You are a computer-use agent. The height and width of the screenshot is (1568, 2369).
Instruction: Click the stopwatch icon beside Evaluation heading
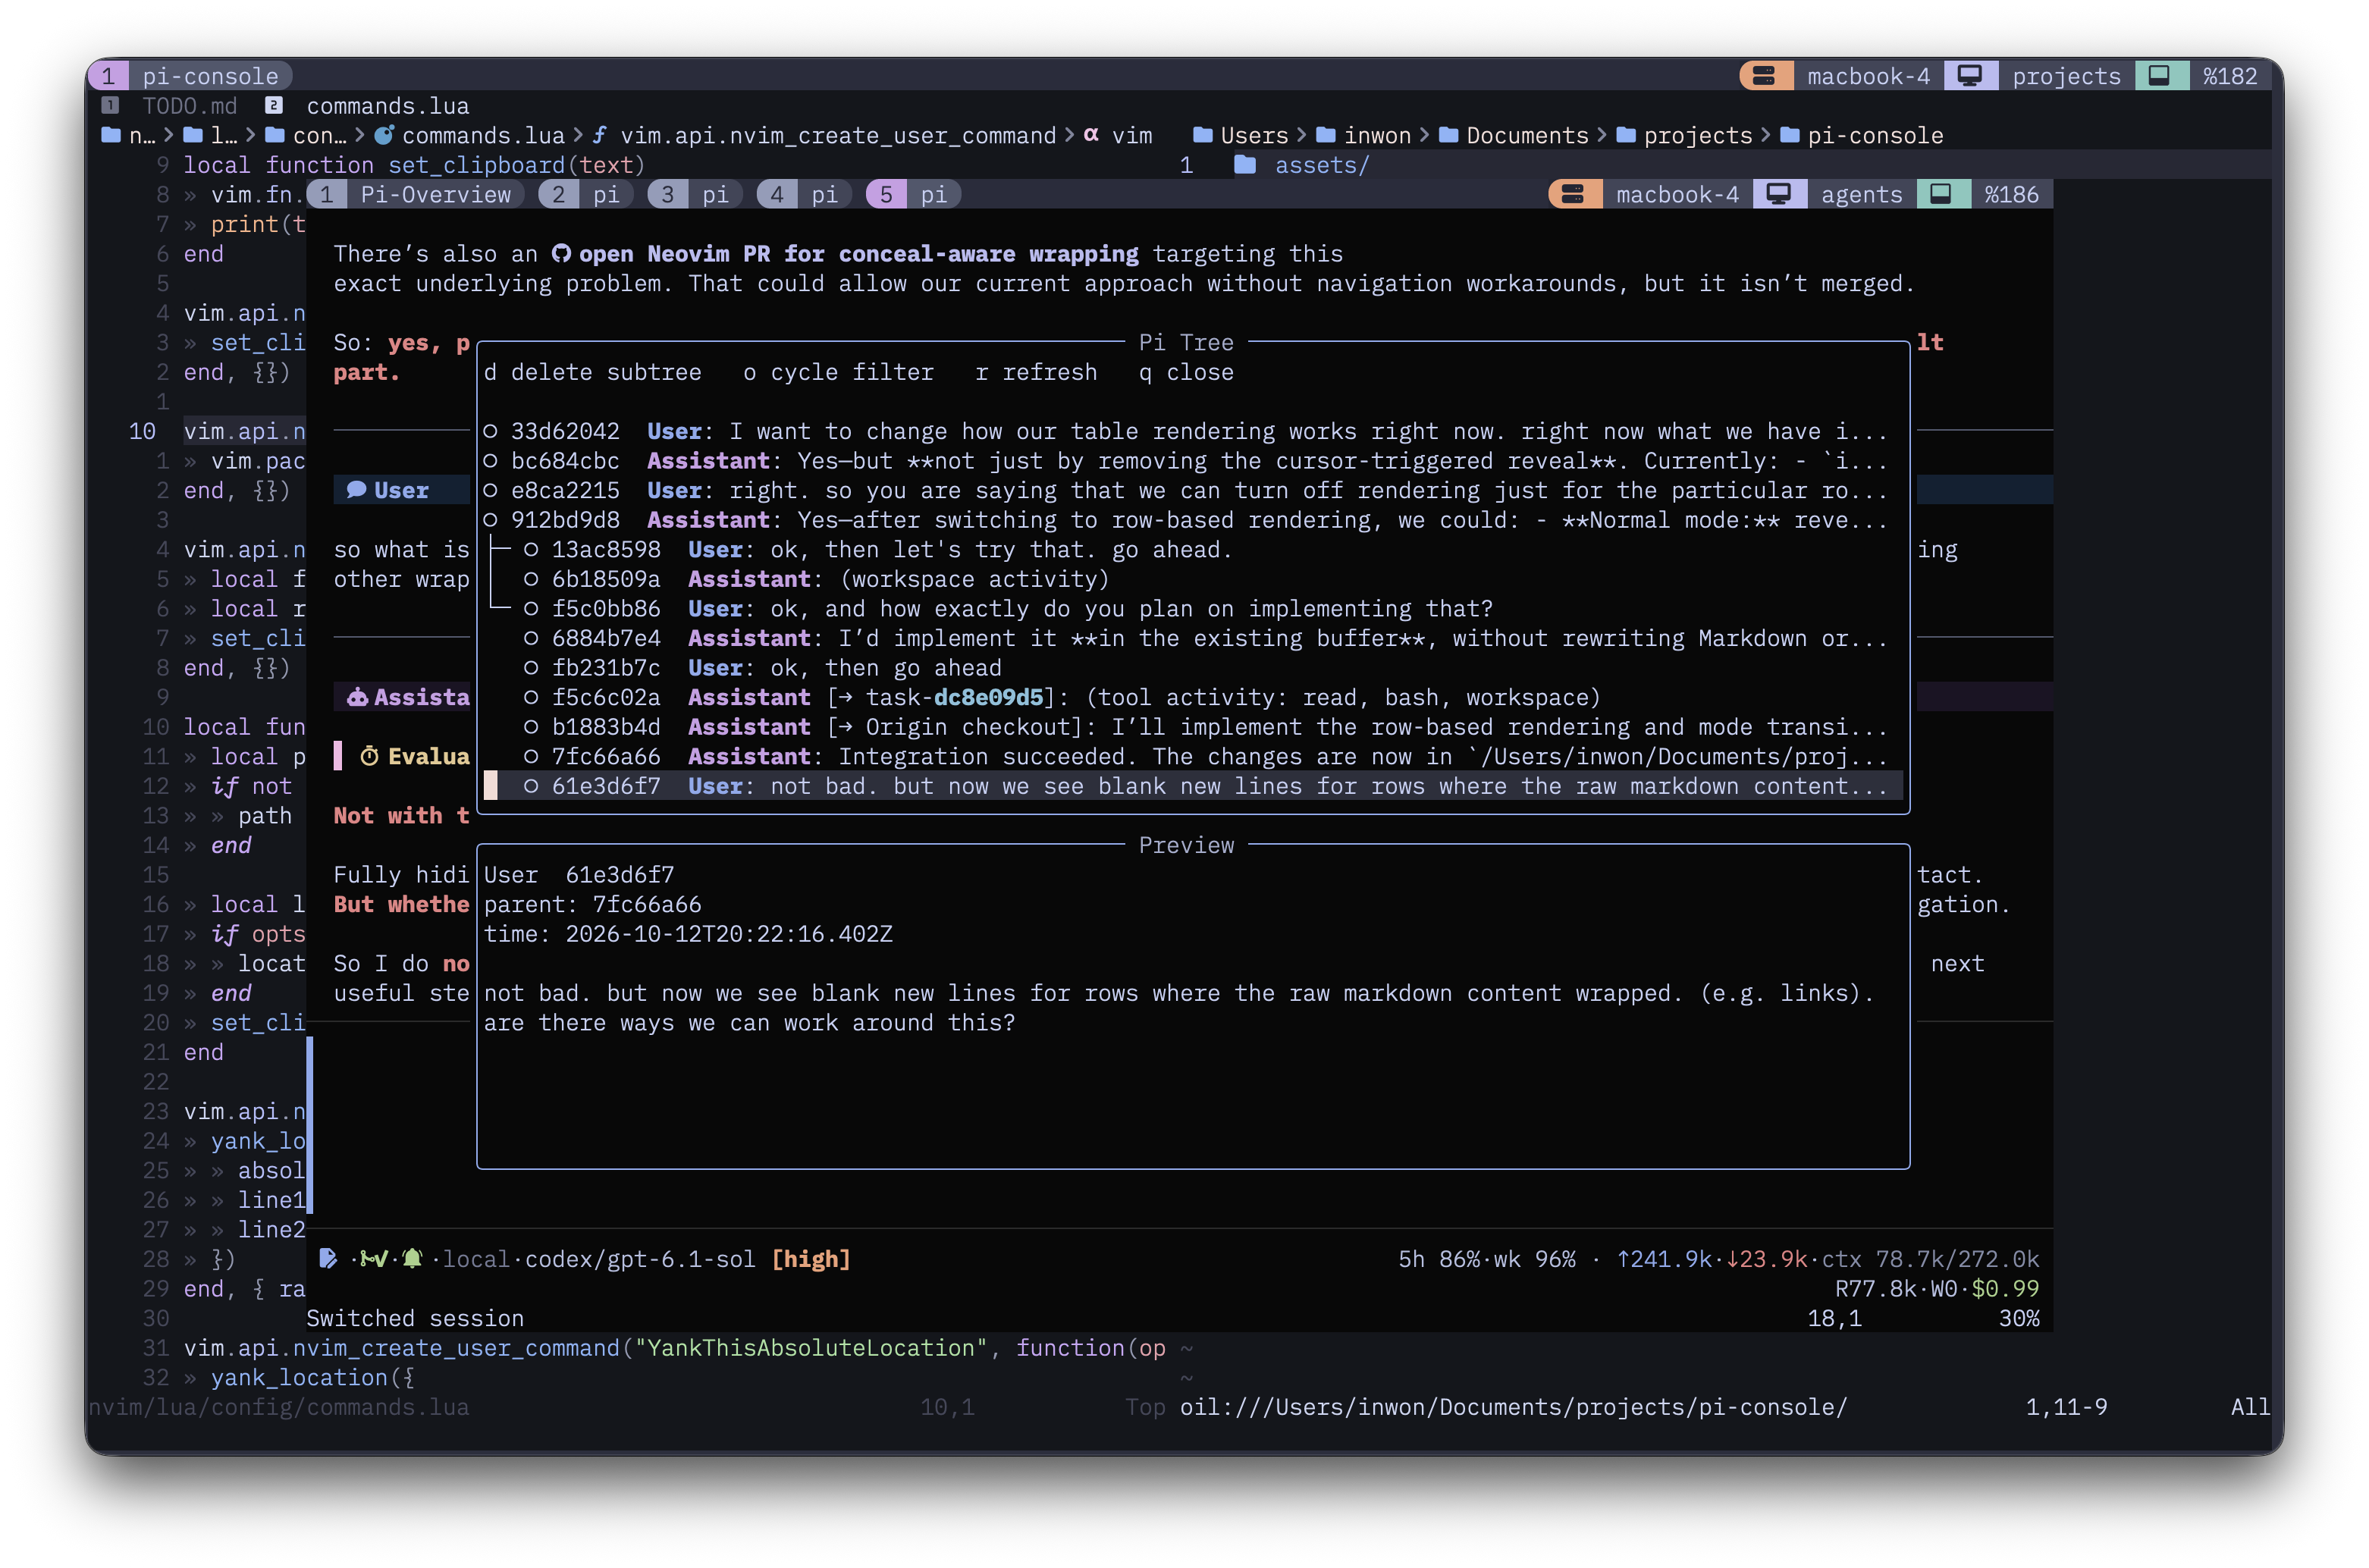point(370,756)
